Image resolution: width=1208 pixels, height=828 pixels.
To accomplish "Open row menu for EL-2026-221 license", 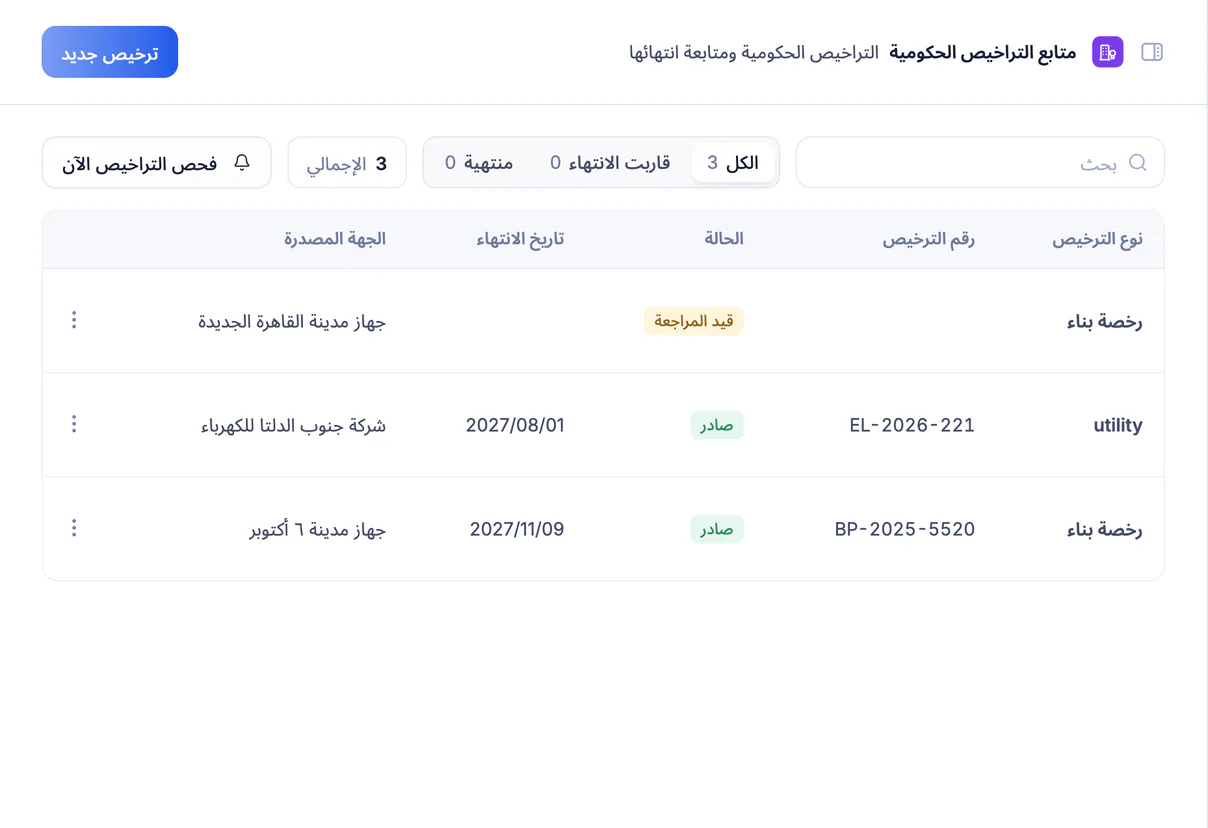I will [x=74, y=424].
